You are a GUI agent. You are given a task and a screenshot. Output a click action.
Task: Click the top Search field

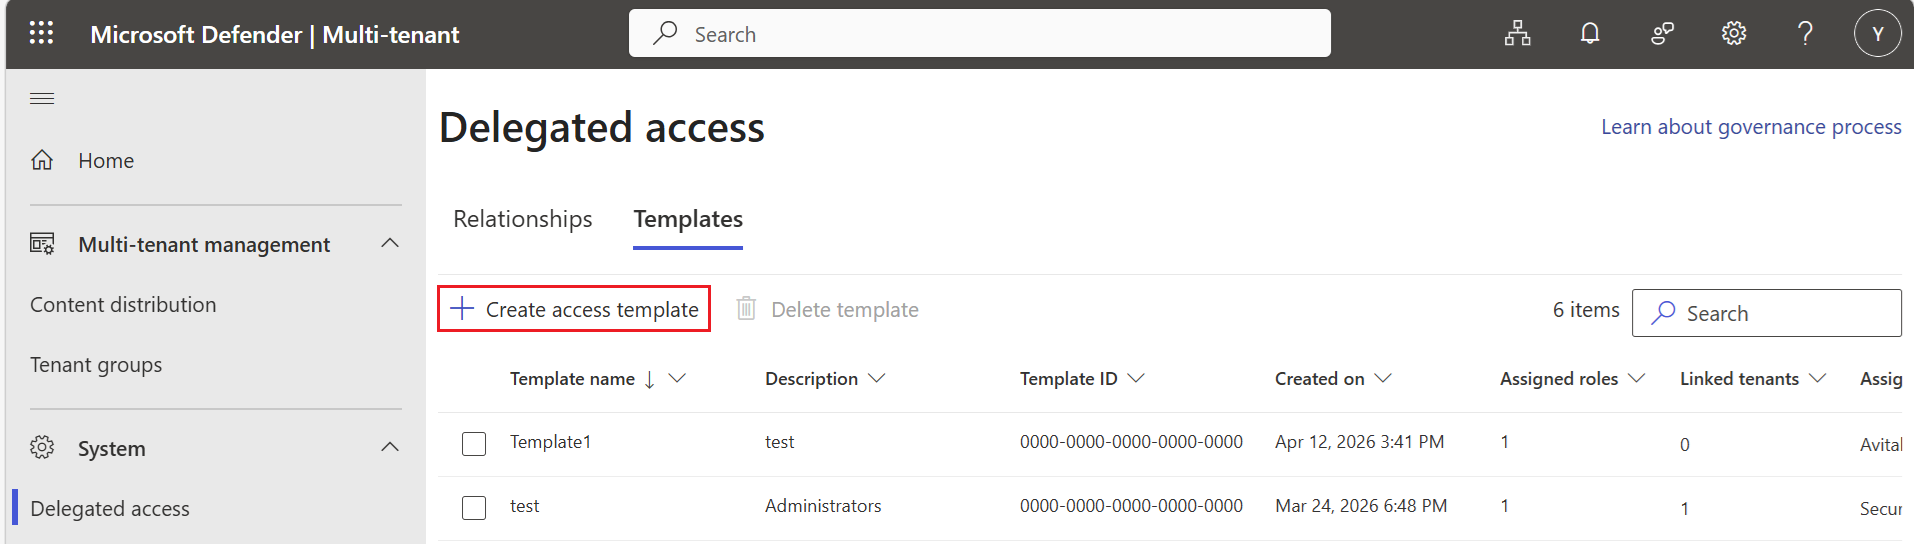(979, 33)
